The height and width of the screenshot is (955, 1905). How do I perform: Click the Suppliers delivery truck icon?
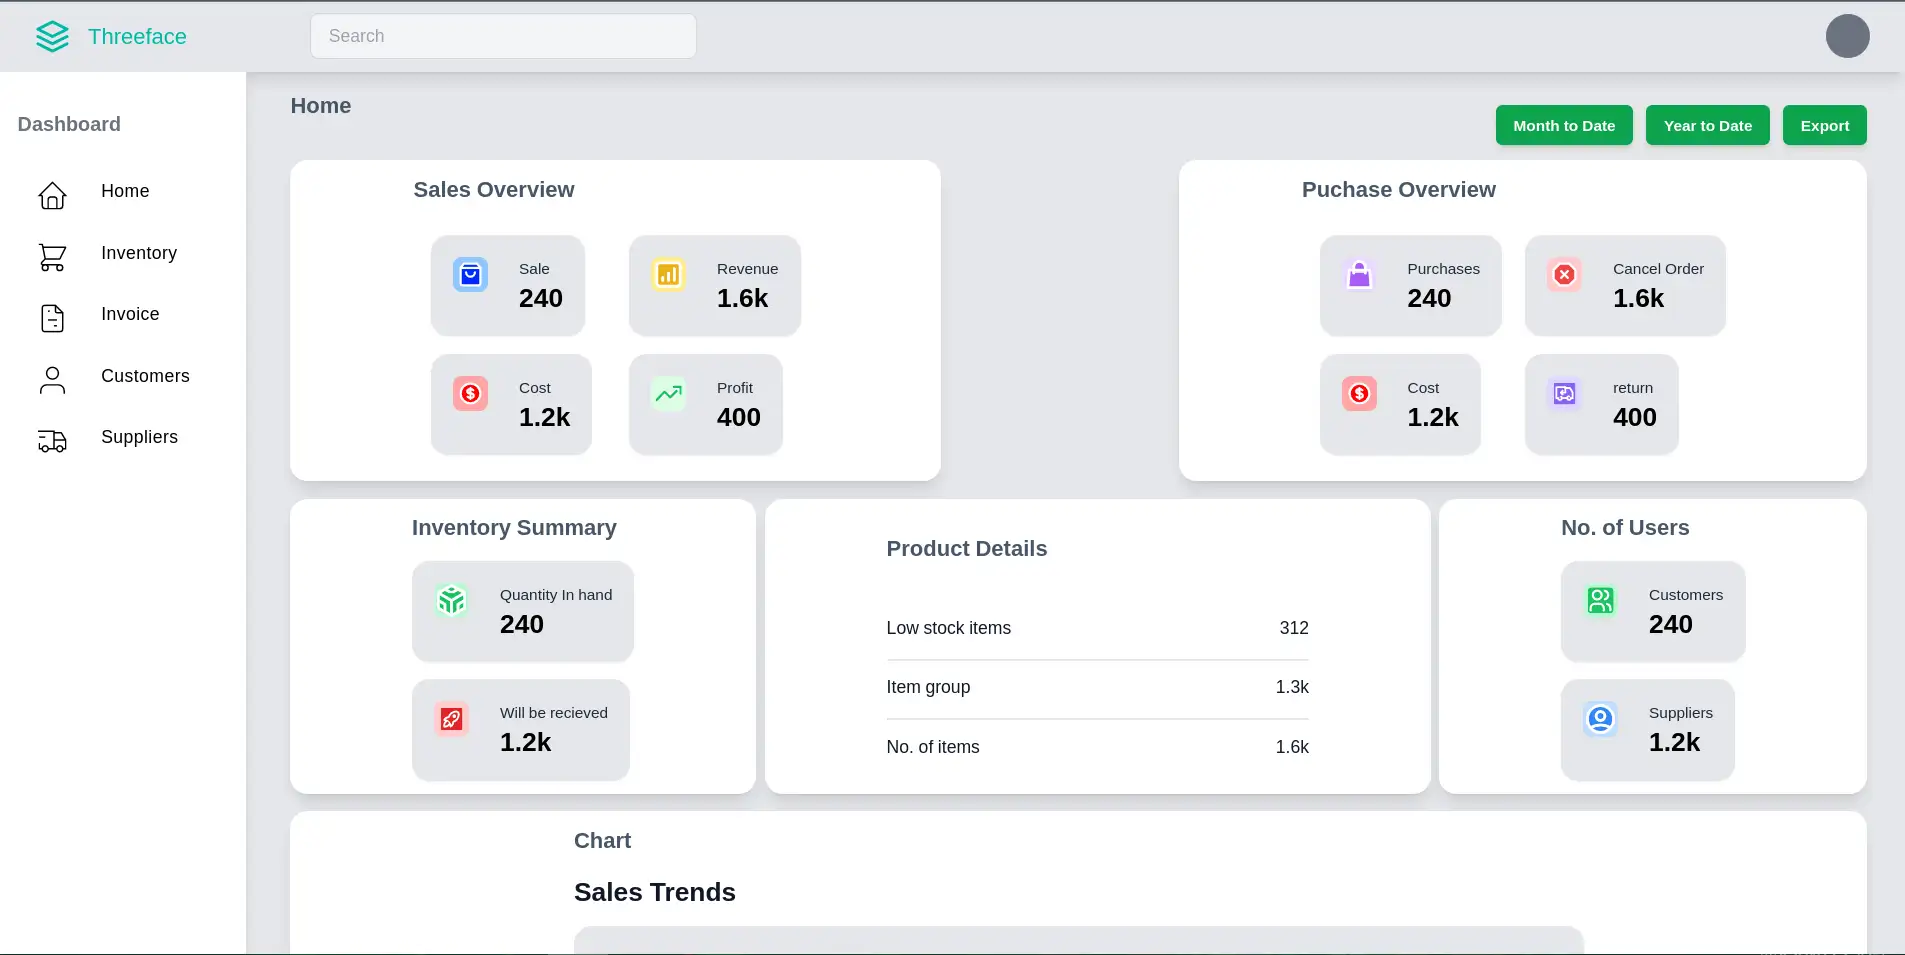(x=52, y=441)
